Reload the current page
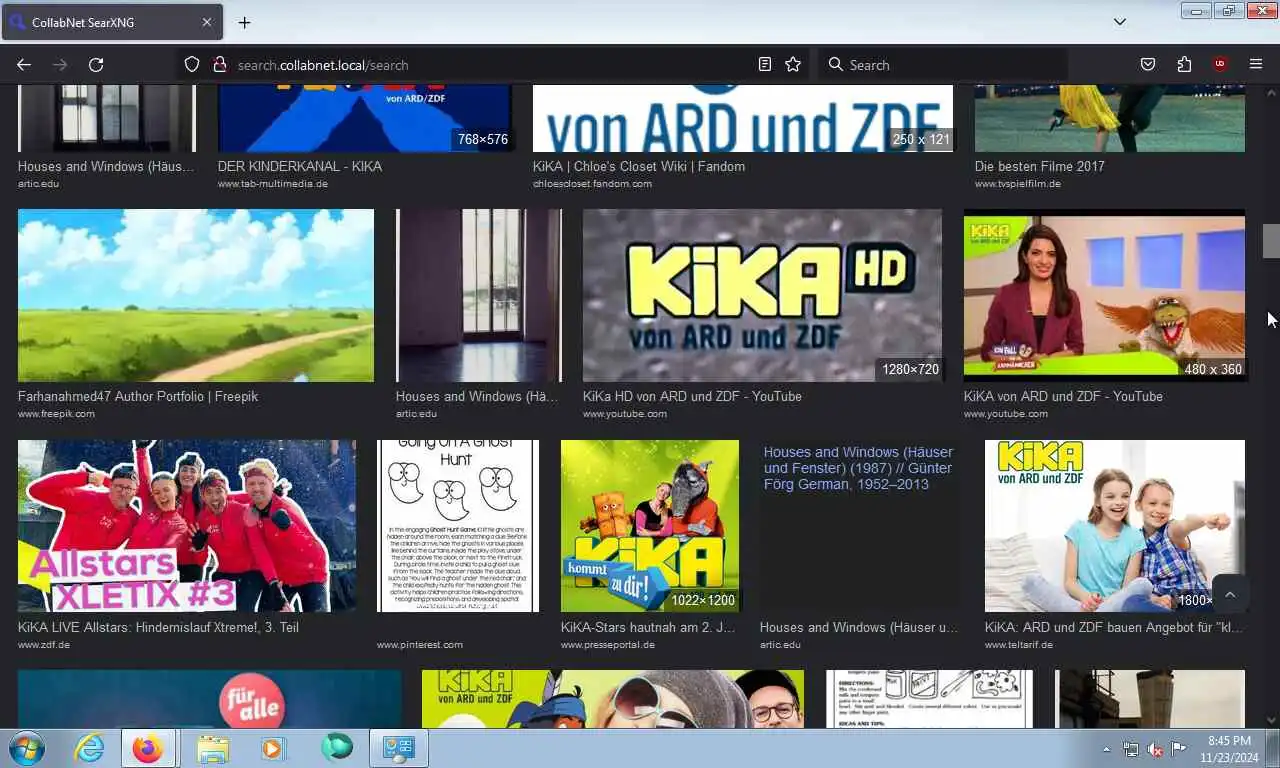 96,65
